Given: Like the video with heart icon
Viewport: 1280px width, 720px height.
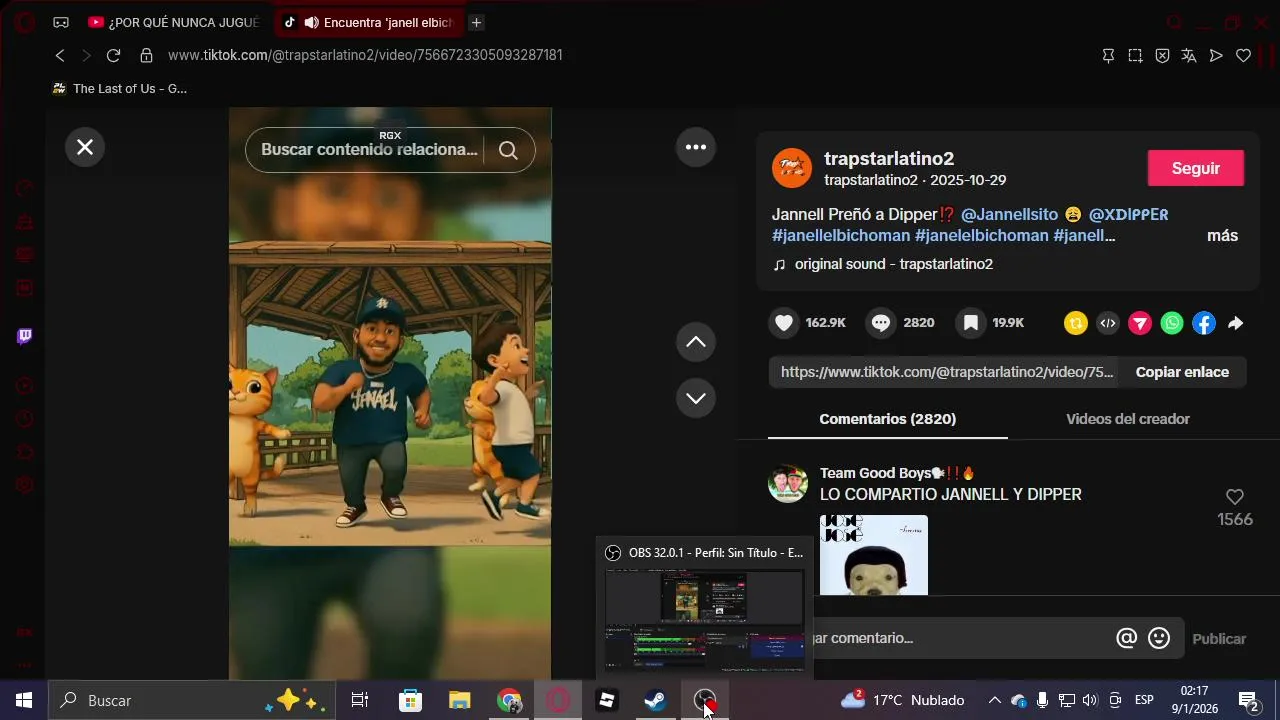Looking at the screenshot, I should click(784, 323).
